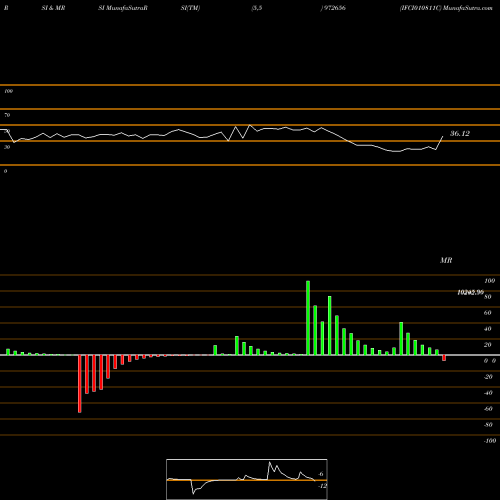Click the -100 axis label

click(490, 441)
